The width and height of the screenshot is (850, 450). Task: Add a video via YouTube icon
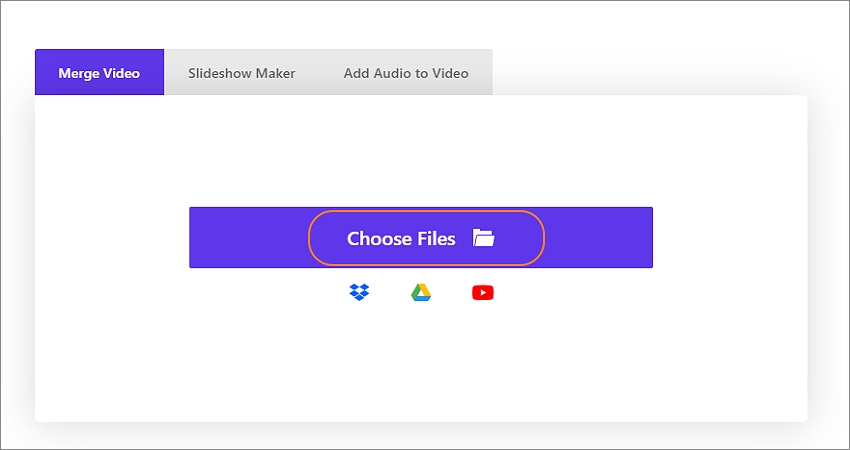coord(482,293)
